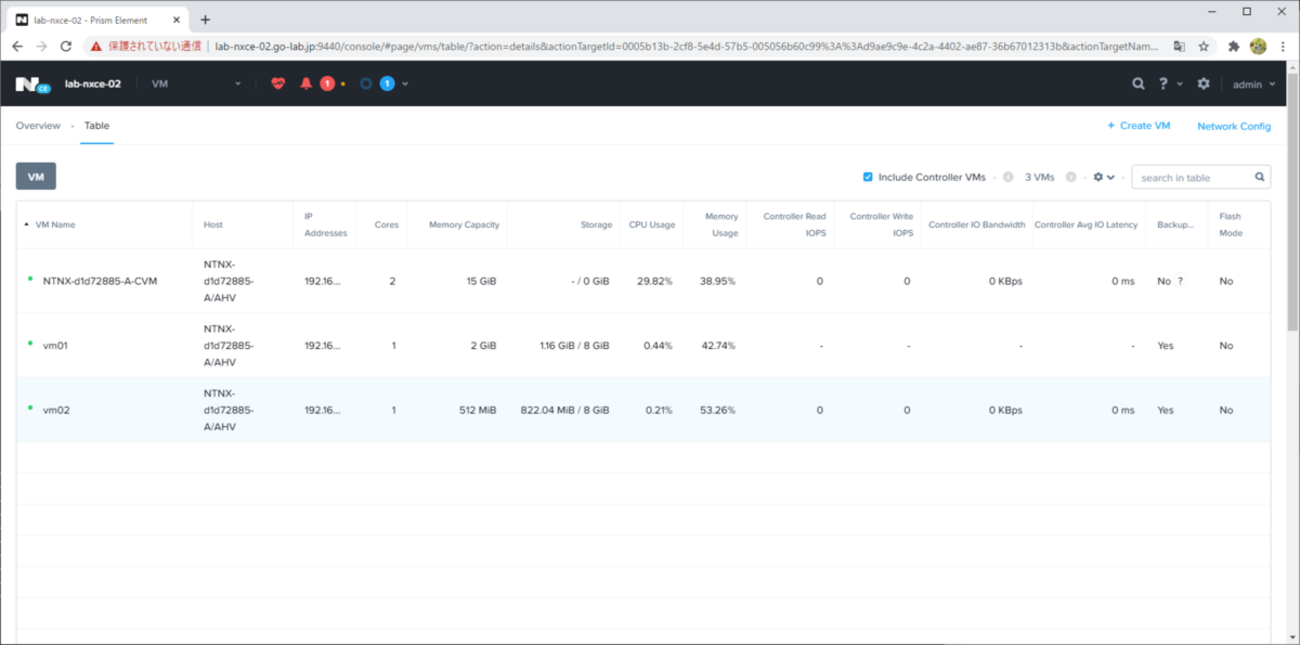Click the search in table field
This screenshot has width=1300, height=645.
1195,178
